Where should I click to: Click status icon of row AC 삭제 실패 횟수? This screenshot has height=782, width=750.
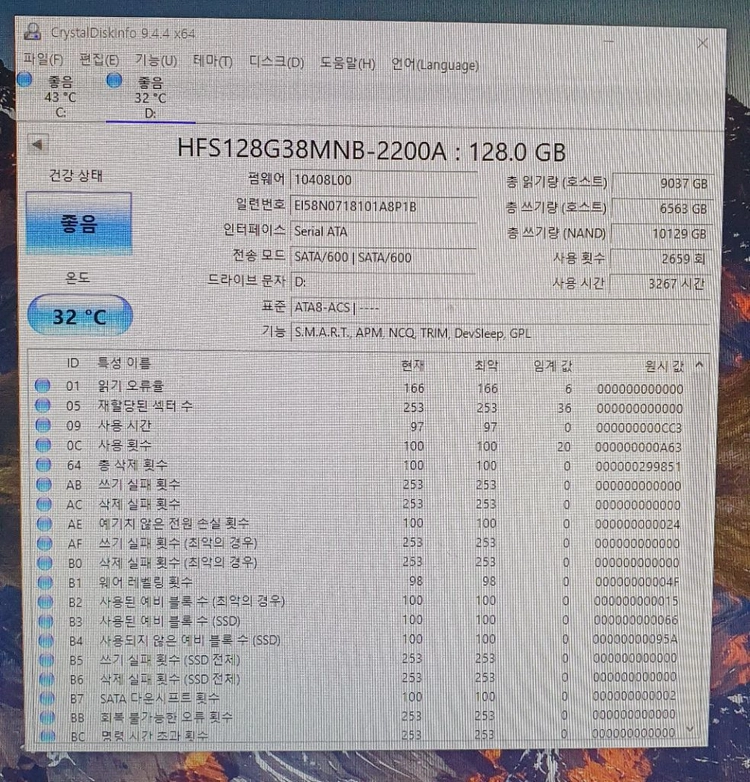(44, 504)
